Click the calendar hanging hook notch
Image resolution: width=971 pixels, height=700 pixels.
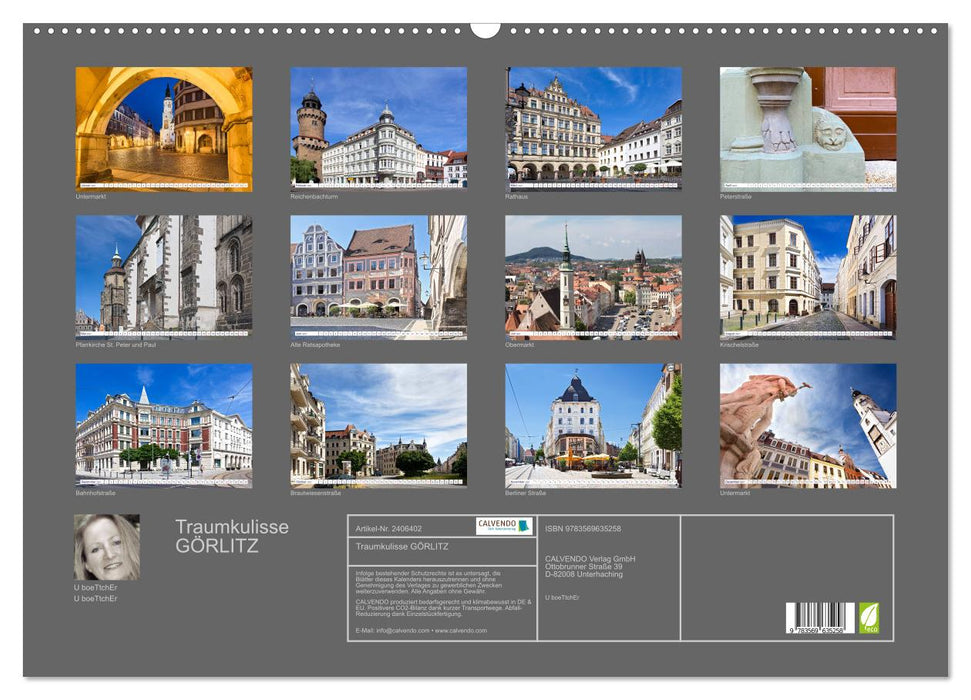485,30
